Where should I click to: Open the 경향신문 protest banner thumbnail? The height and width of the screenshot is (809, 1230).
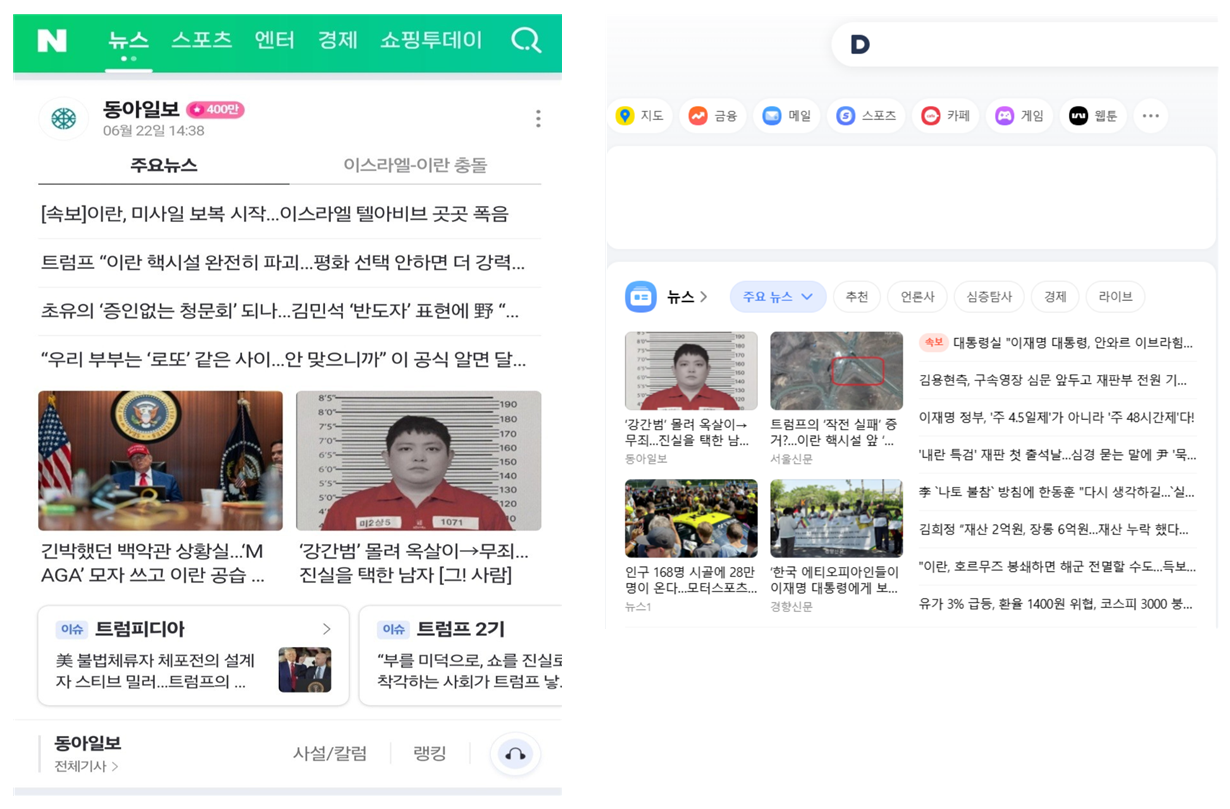point(837,518)
